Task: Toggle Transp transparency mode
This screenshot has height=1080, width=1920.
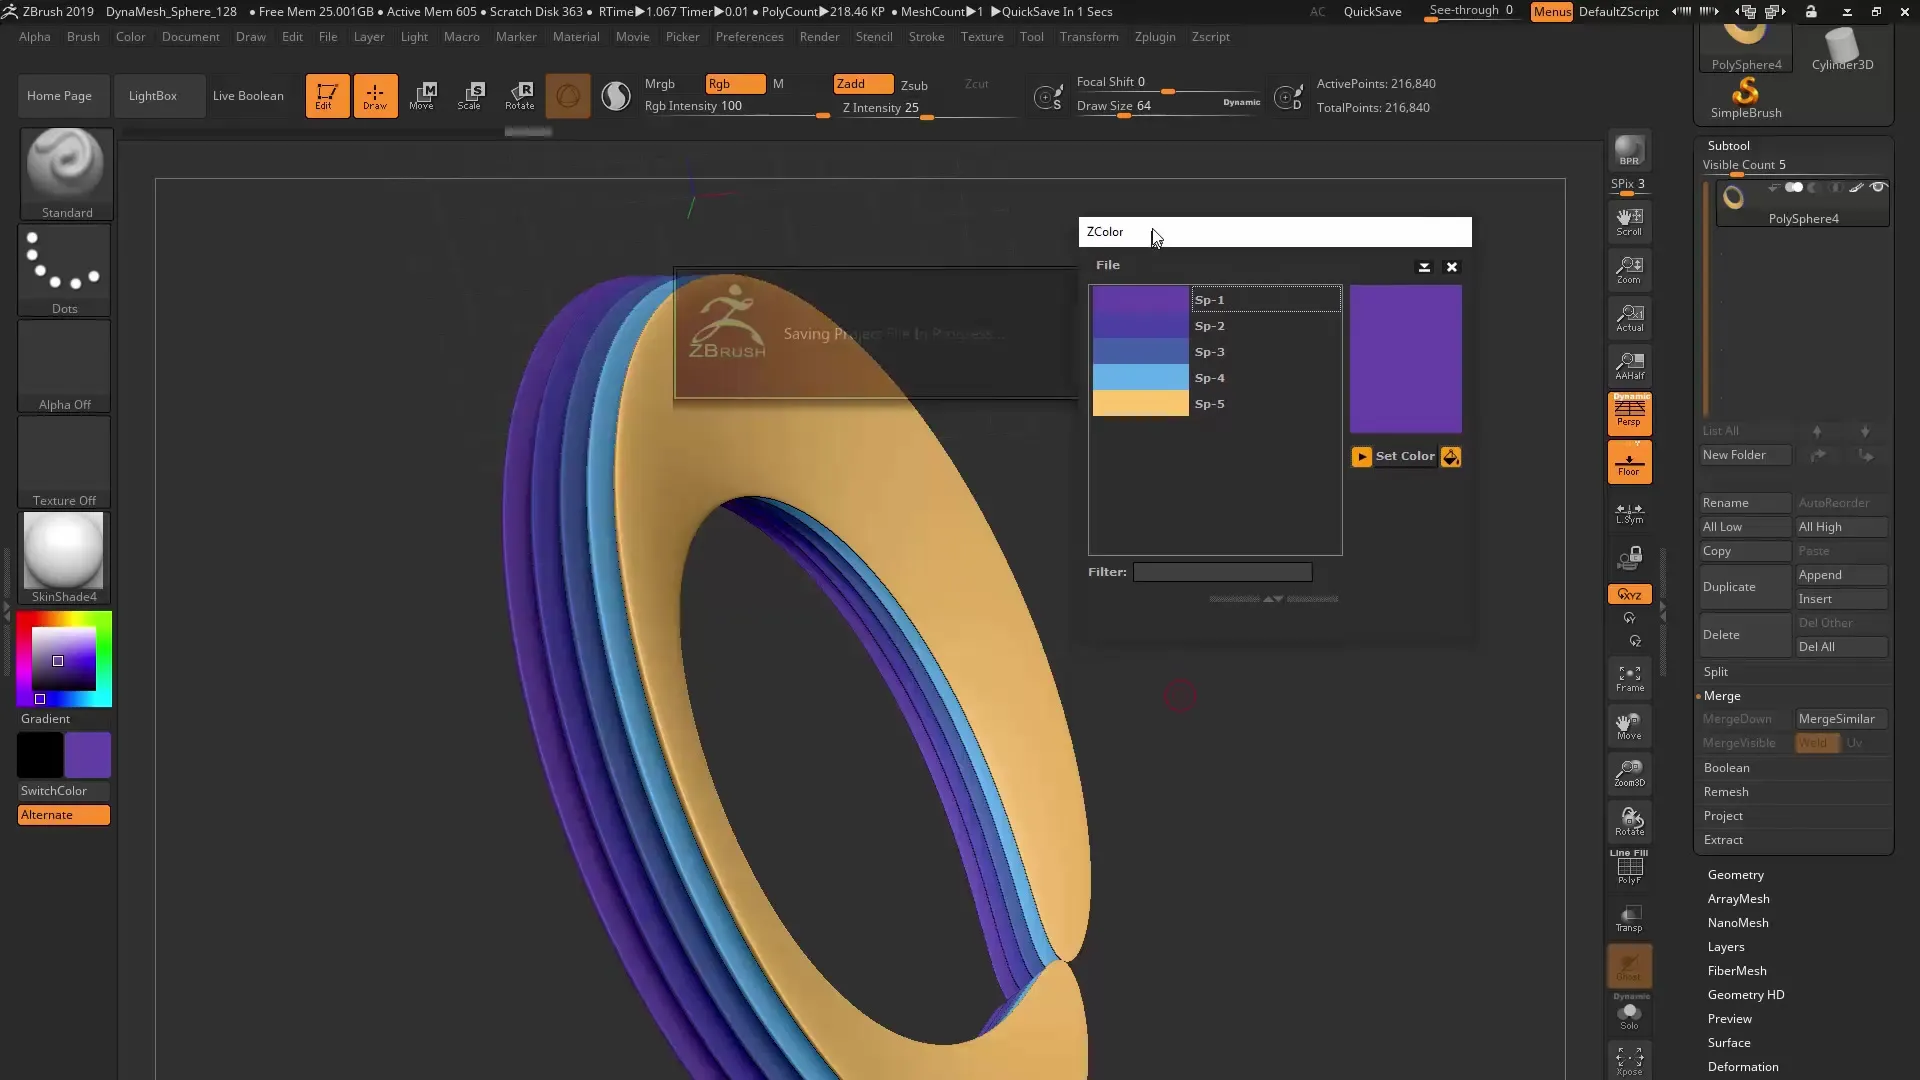Action: coord(1629,918)
